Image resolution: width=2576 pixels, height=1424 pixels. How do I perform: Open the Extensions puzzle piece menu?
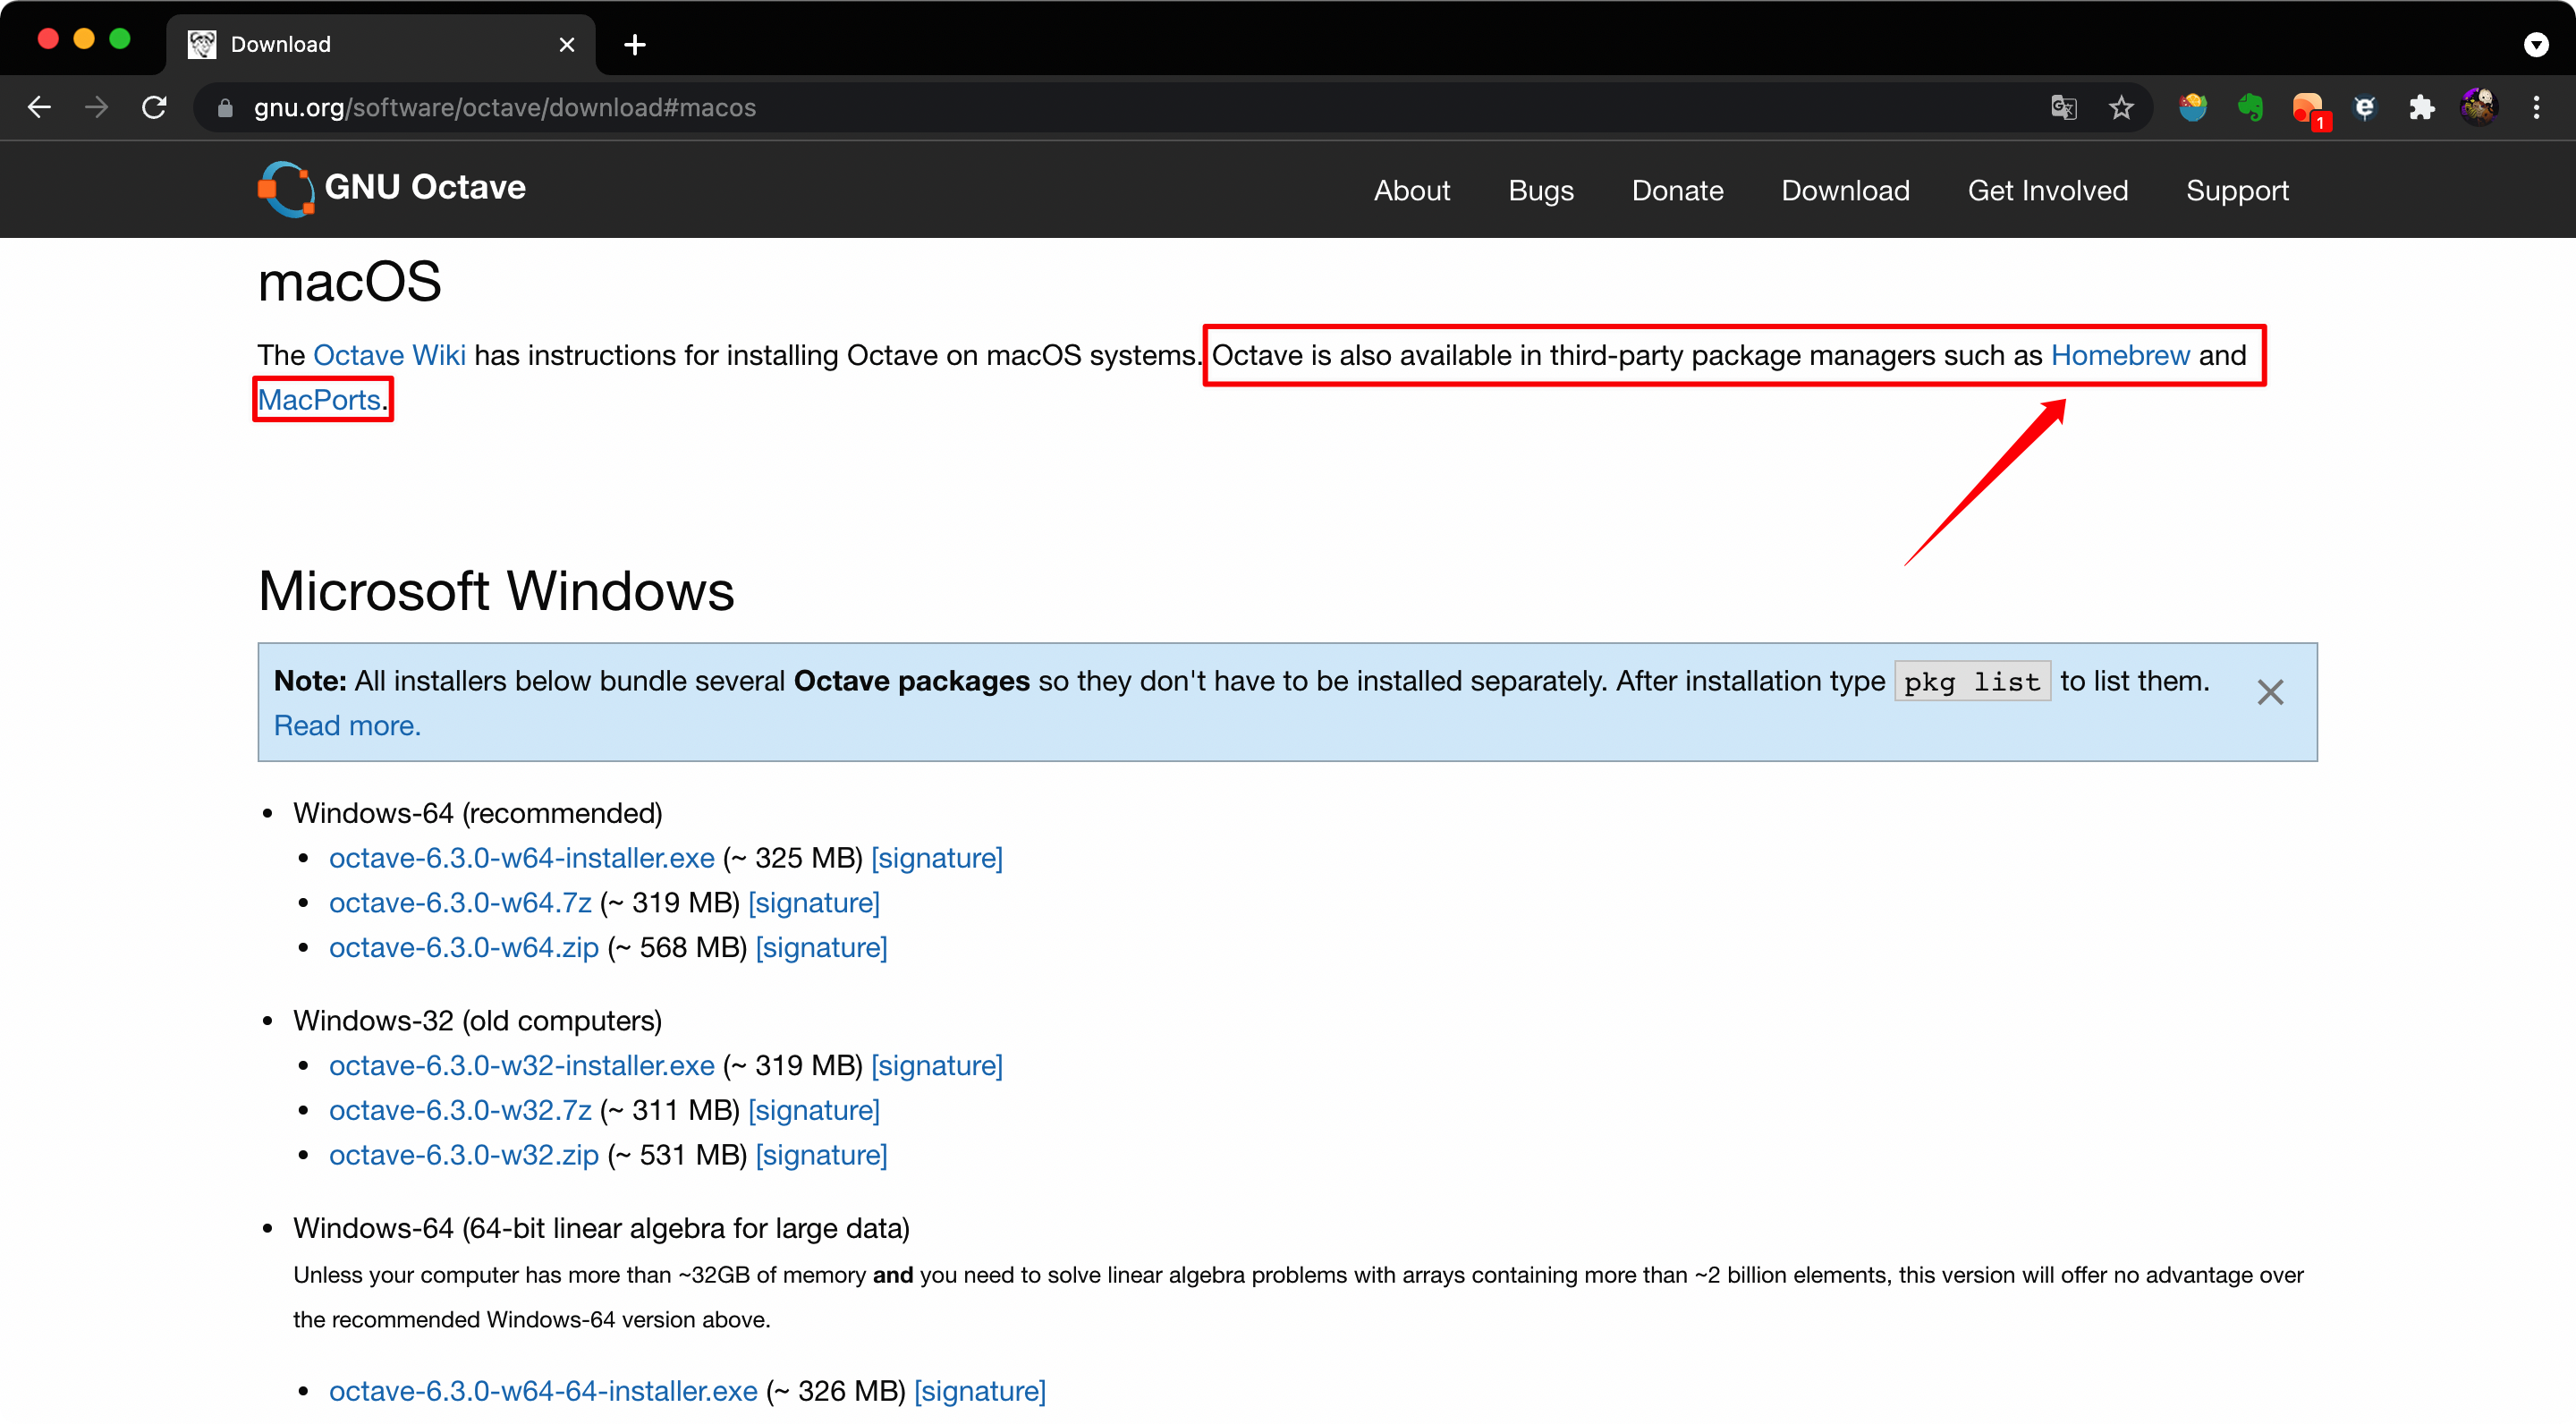tap(2421, 107)
